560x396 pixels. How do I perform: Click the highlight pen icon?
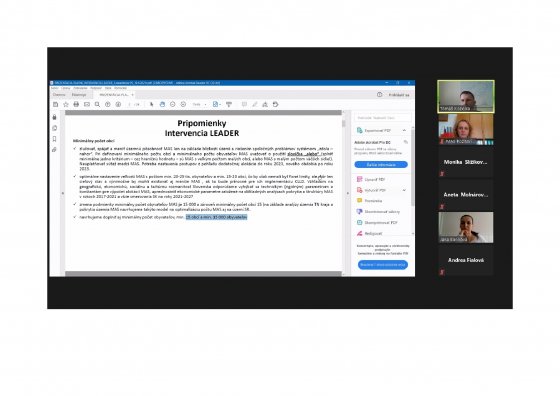pyautogui.click(x=255, y=104)
